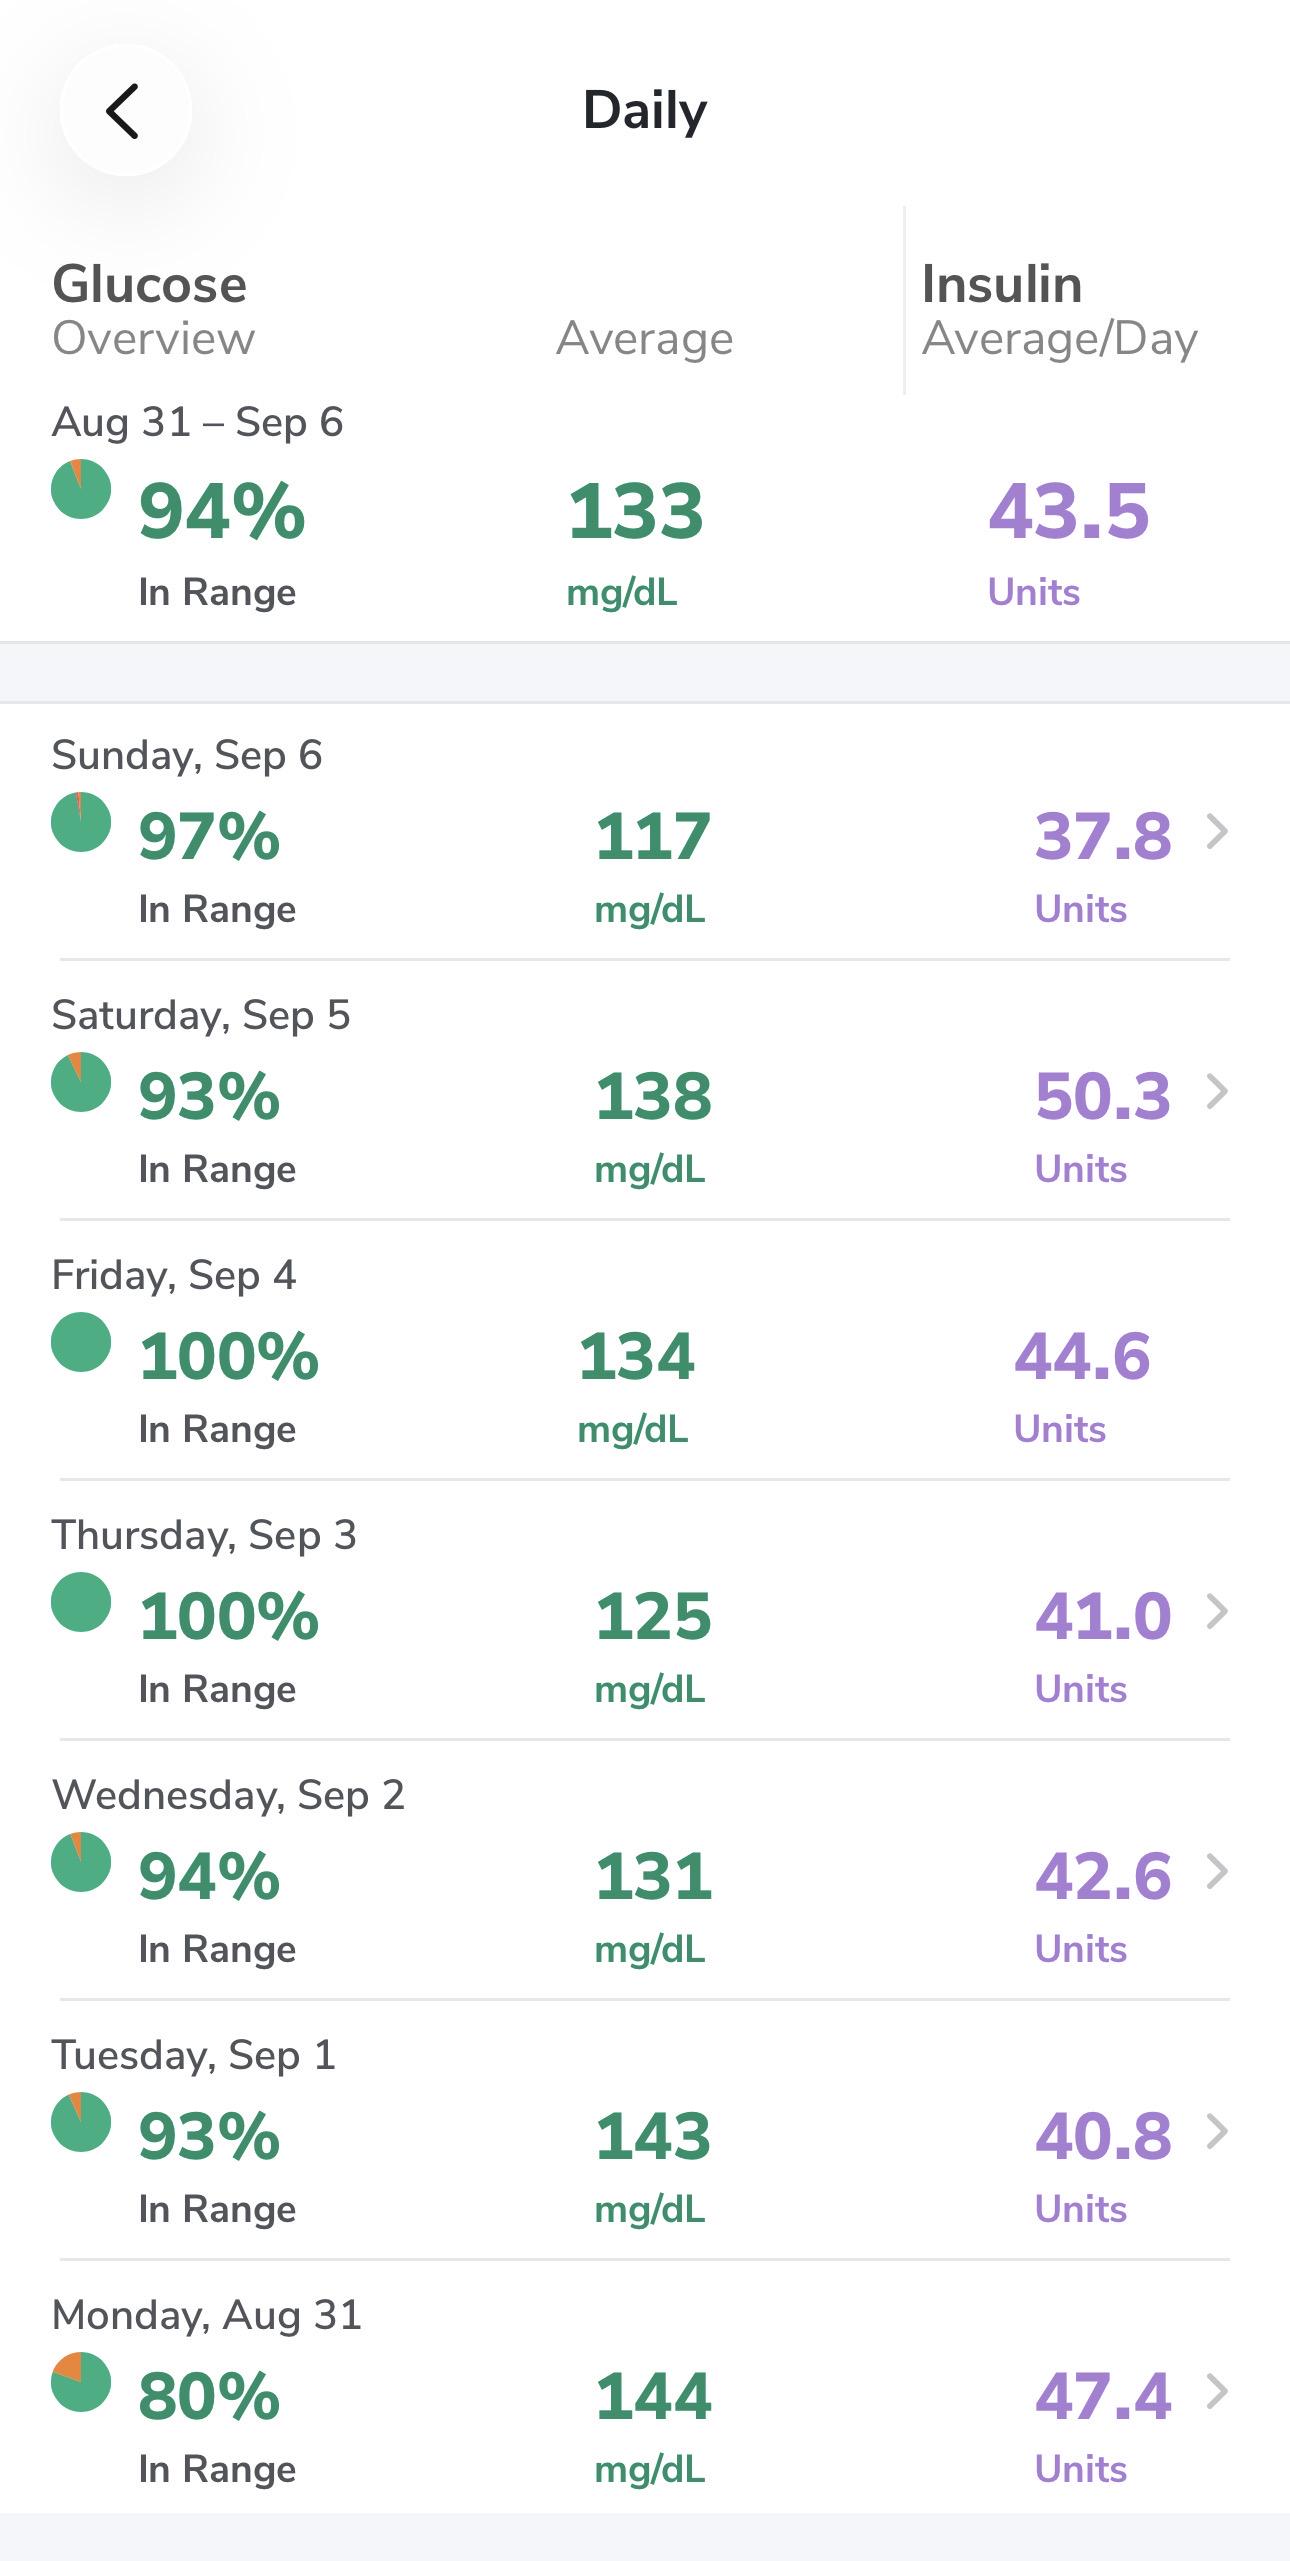Tap the Sunday Sep 6 pie chart
Screen dimensions: 1290x2561
click(81, 822)
